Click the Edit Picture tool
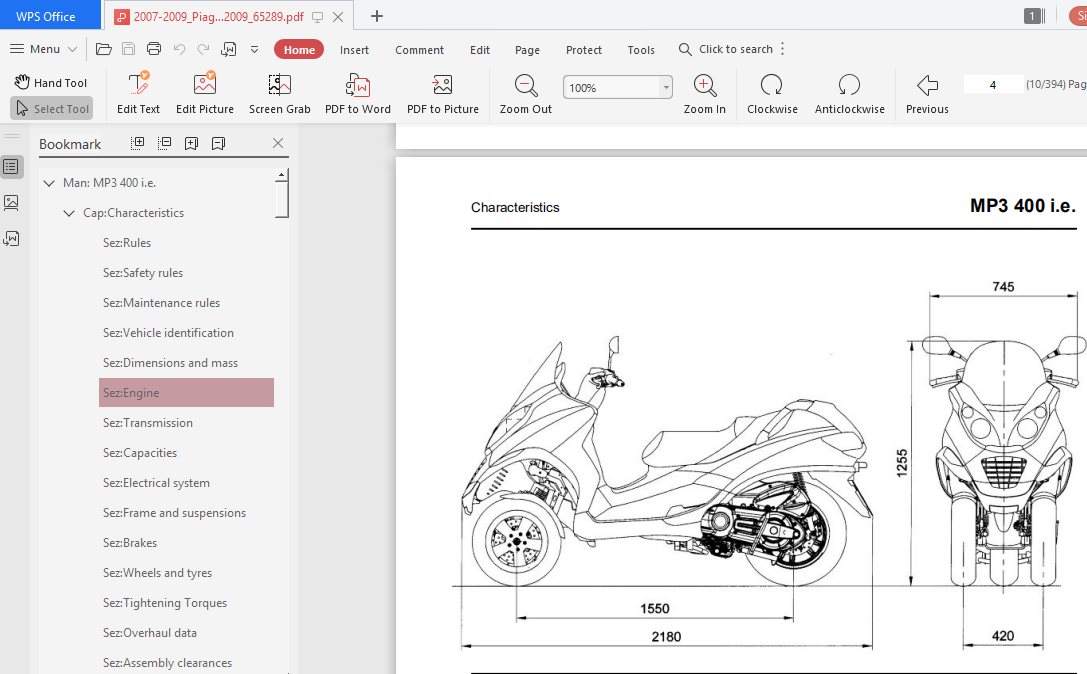Image resolution: width=1087 pixels, height=674 pixels. (x=205, y=93)
